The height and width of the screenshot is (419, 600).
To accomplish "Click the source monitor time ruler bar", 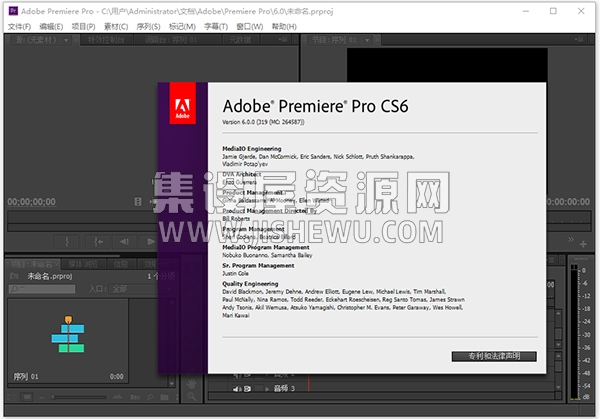I will [x=82, y=218].
